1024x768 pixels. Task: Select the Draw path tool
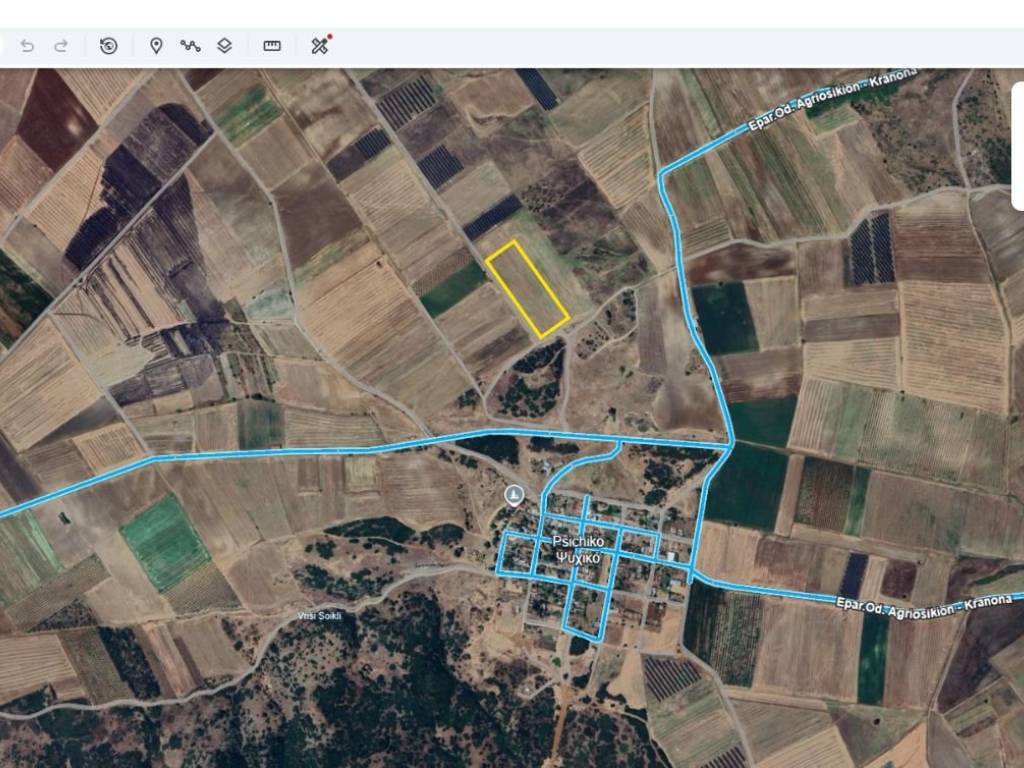click(x=190, y=46)
